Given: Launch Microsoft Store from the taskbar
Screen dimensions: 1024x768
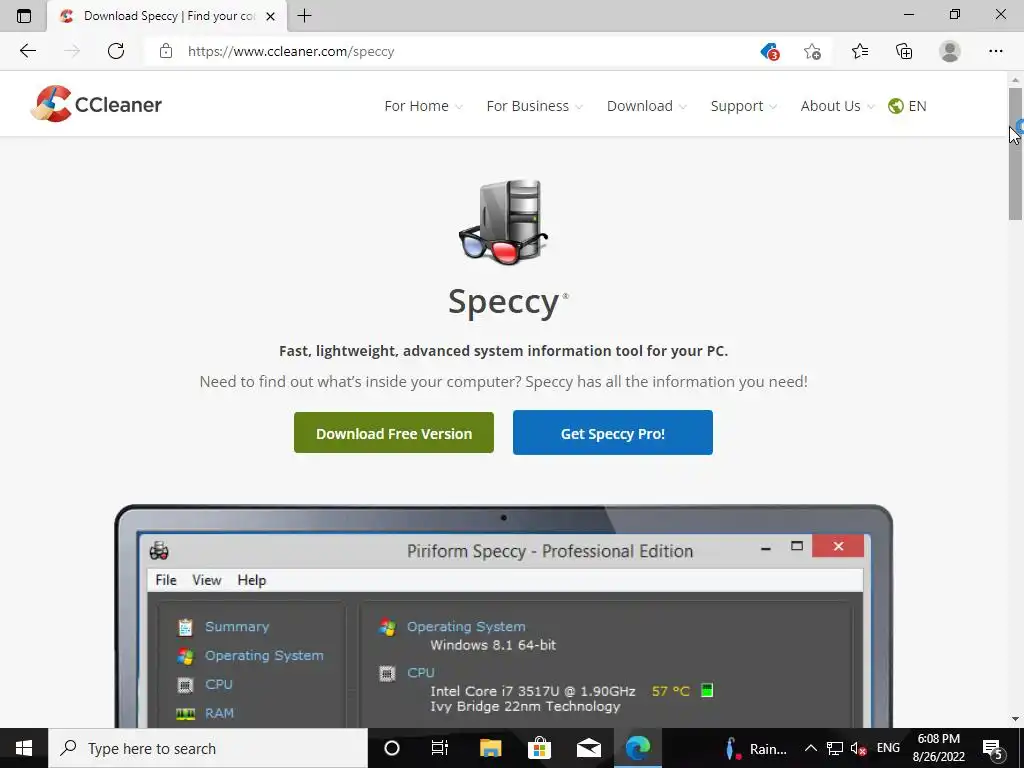Looking at the screenshot, I should point(539,748).
